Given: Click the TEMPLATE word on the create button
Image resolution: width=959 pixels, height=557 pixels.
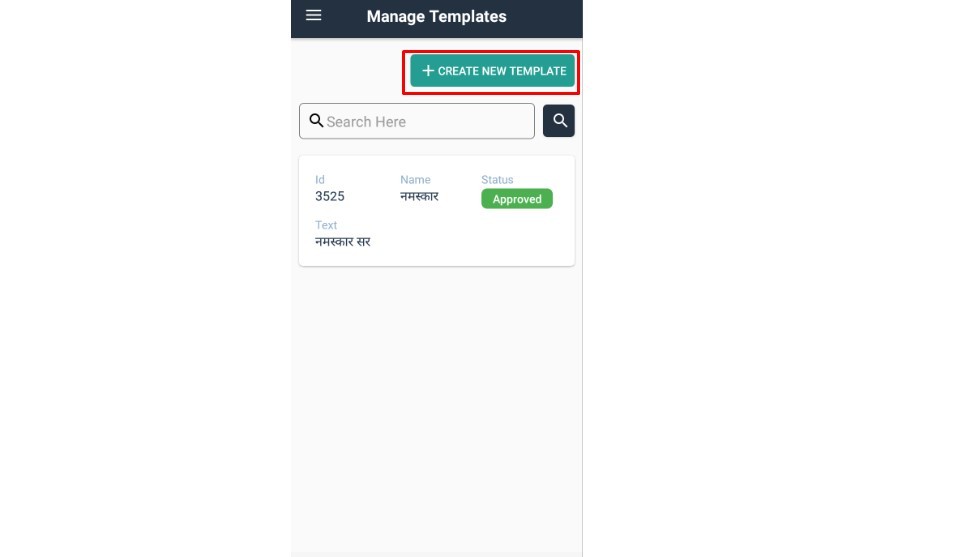Looking at the screenshot, I should [539, 71].
